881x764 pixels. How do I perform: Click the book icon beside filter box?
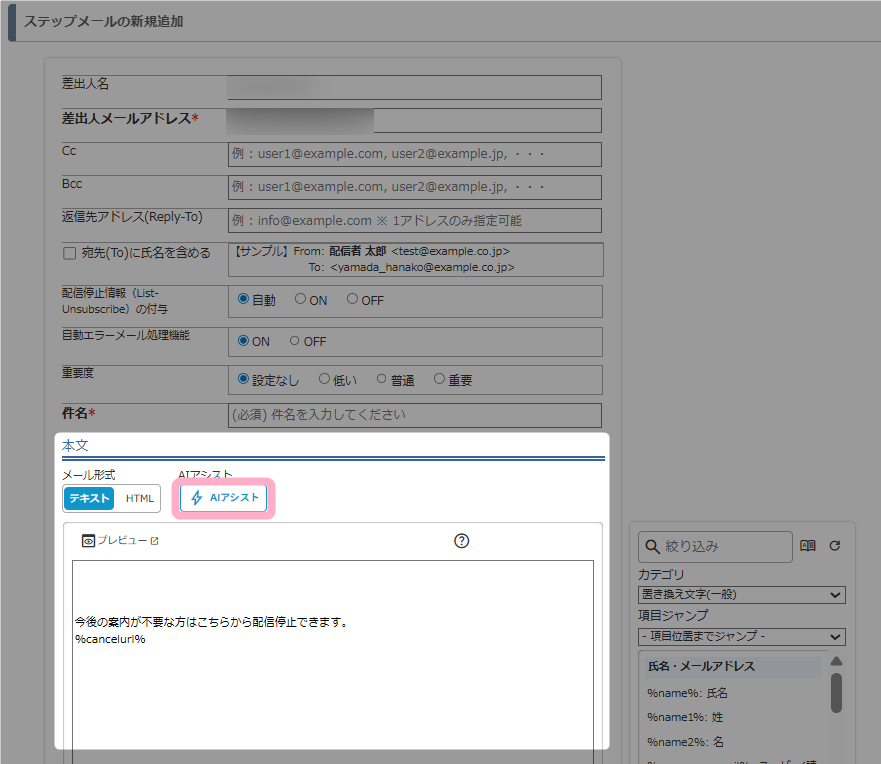tap(808, 546)
